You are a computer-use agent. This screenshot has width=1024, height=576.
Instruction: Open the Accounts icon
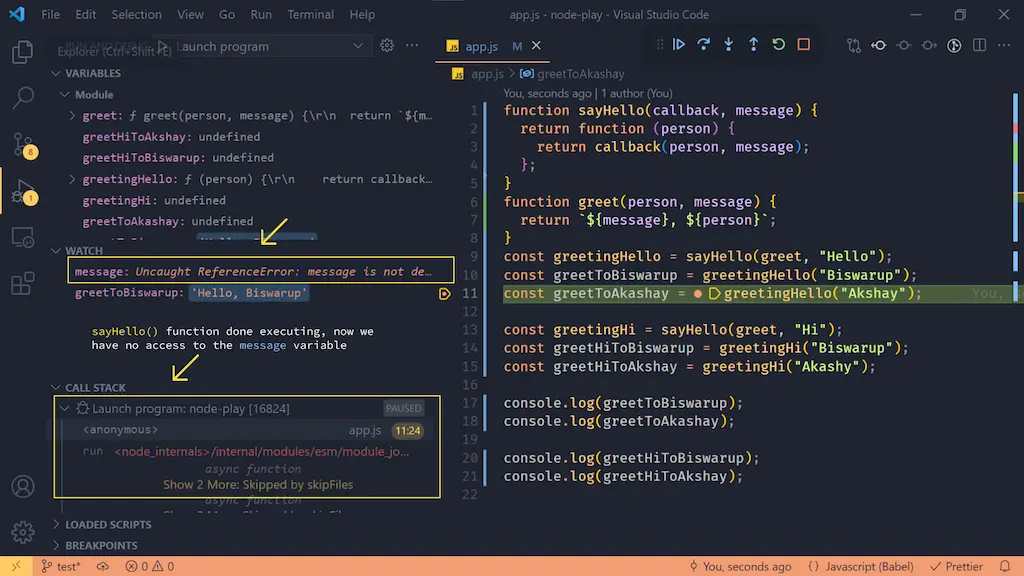coord(22,487)
